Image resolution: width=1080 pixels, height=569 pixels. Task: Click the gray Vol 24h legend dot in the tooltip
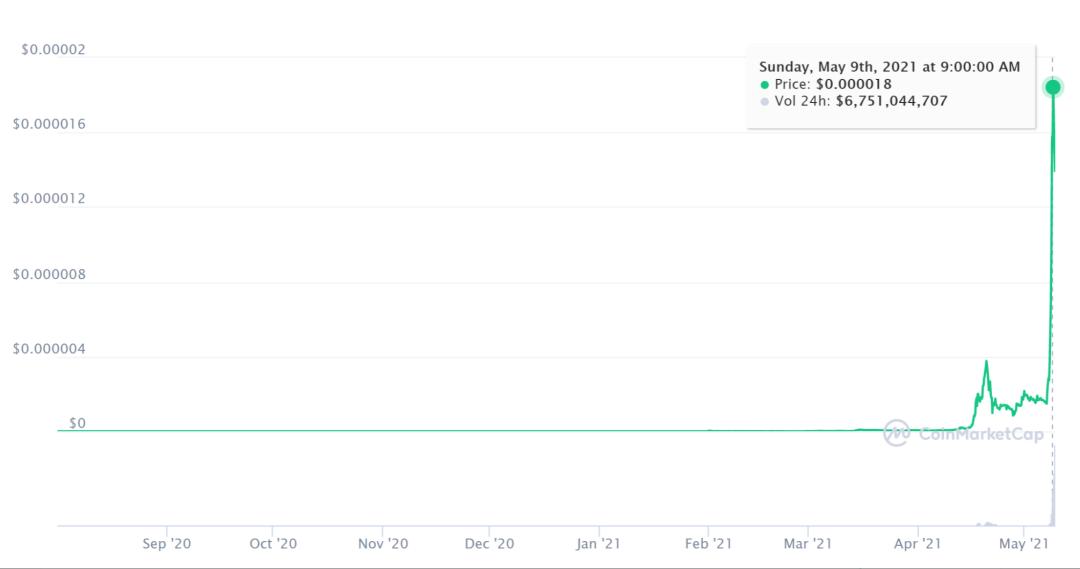click(x=765, y=101)
